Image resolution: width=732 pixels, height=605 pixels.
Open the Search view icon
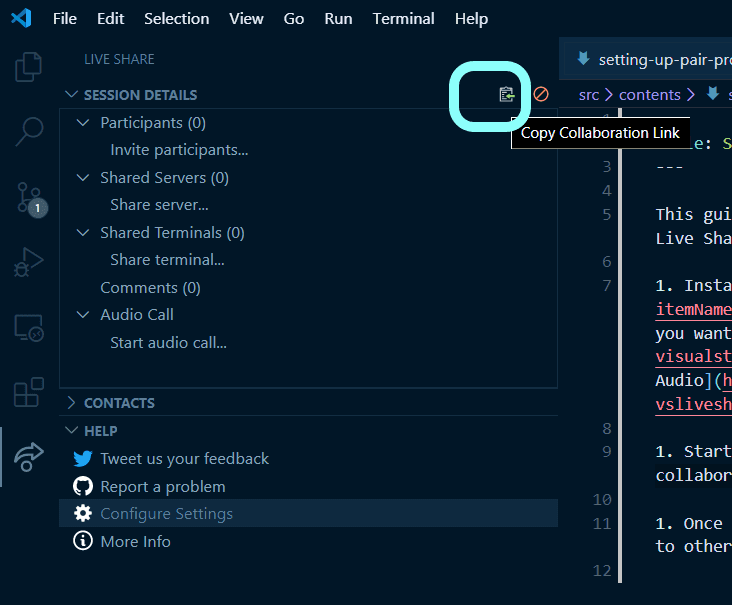(x=29, y=132)
